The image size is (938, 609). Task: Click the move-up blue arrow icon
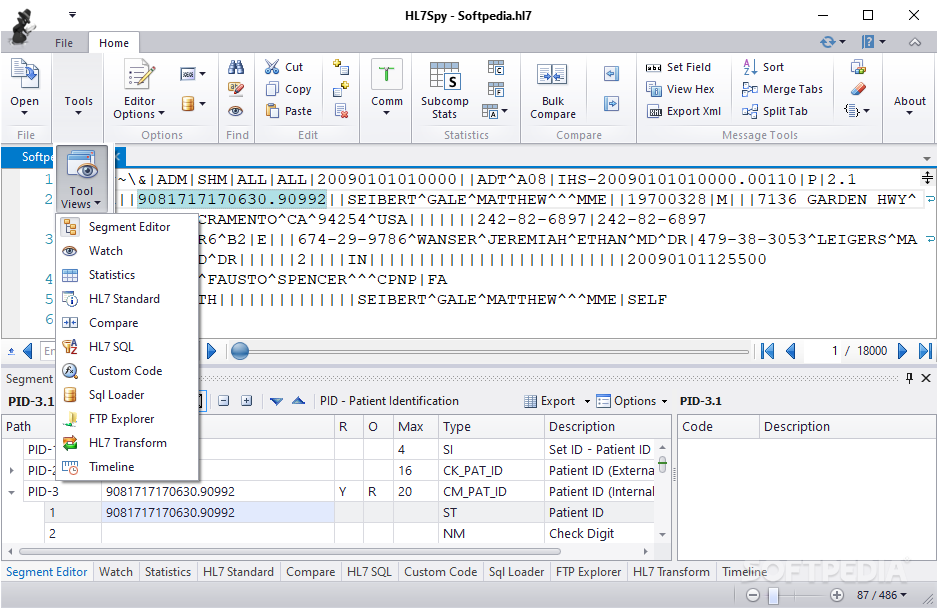pyautogui.click(x=299, y=401)
